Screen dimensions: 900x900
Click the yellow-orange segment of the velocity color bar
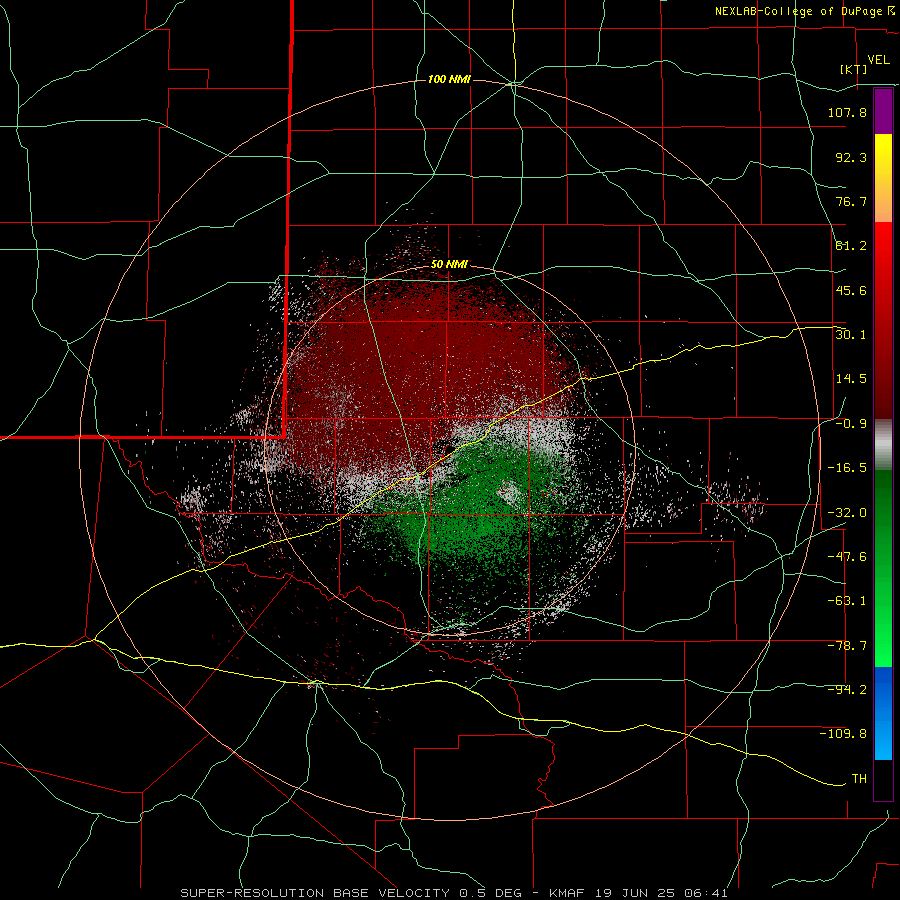click(883, 178)
